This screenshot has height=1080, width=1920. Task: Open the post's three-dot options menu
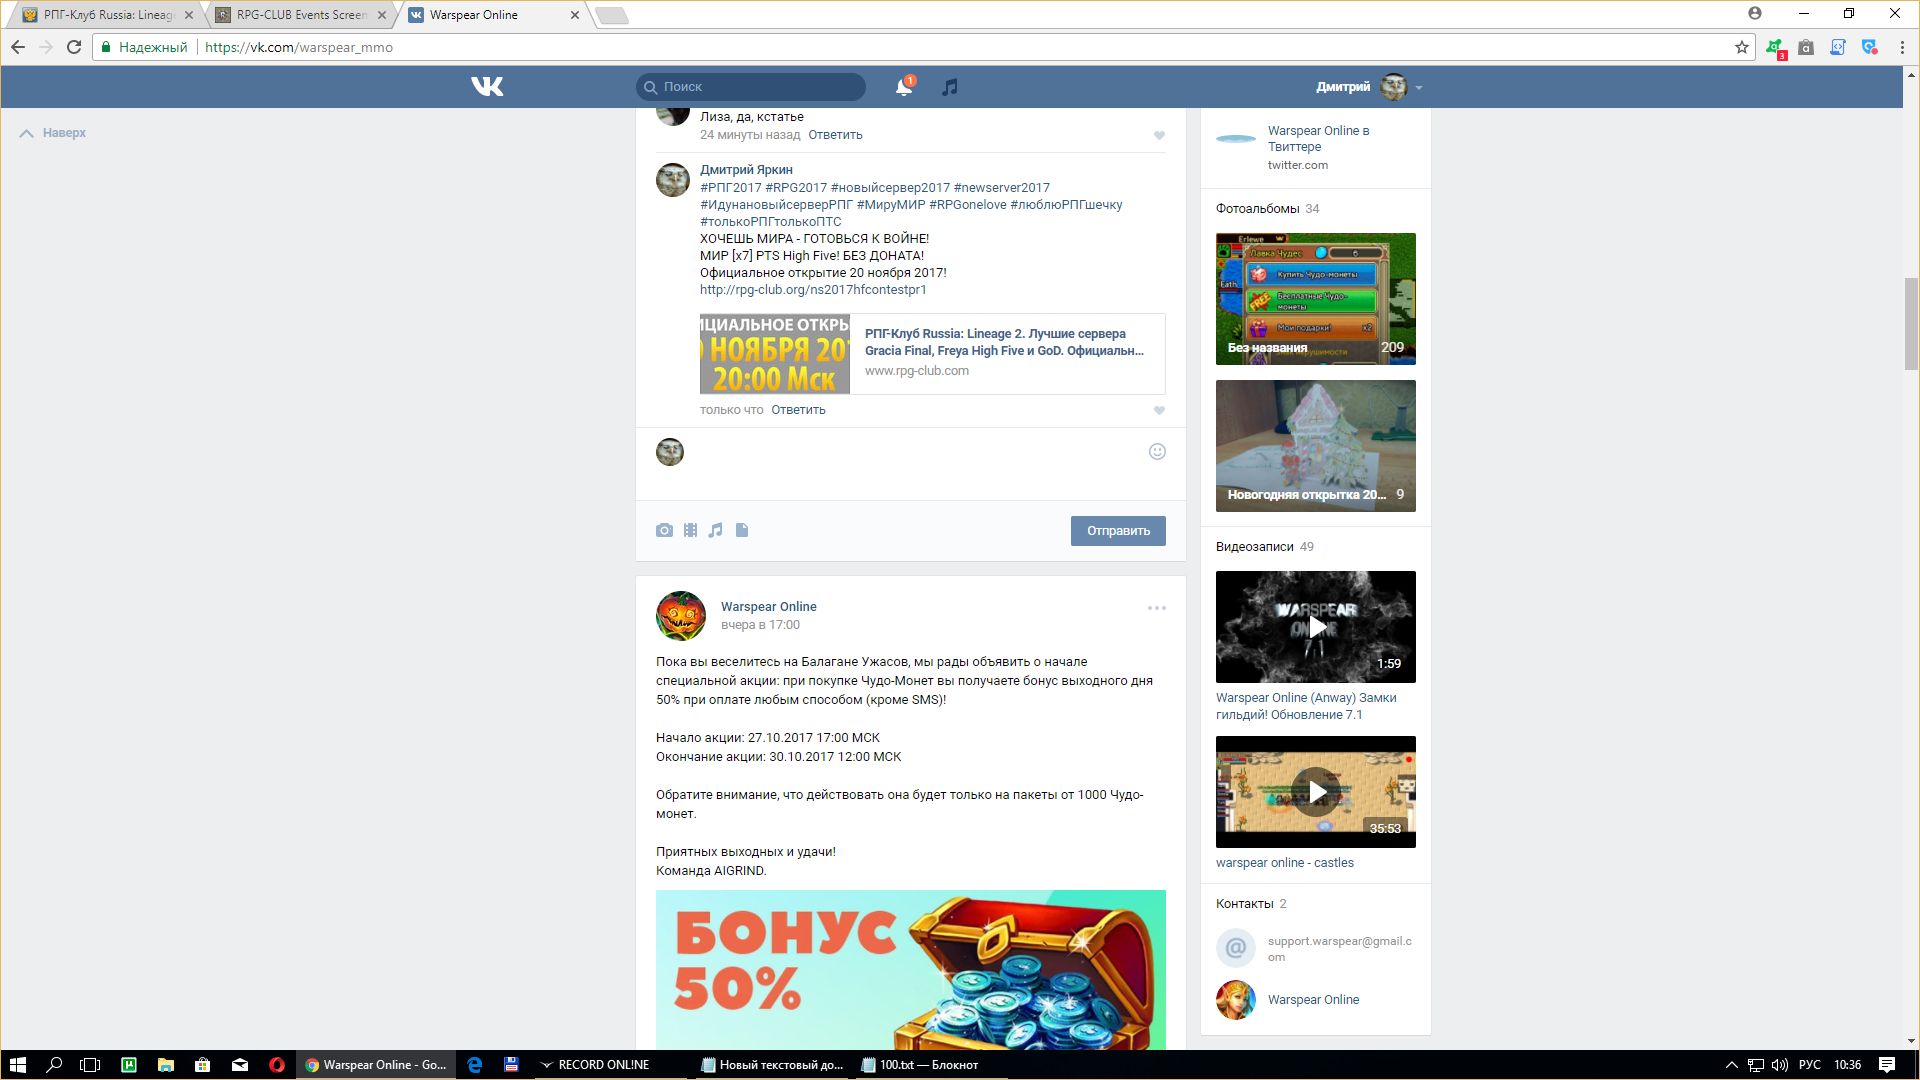pyautogui.click(x=1156, y=608)
